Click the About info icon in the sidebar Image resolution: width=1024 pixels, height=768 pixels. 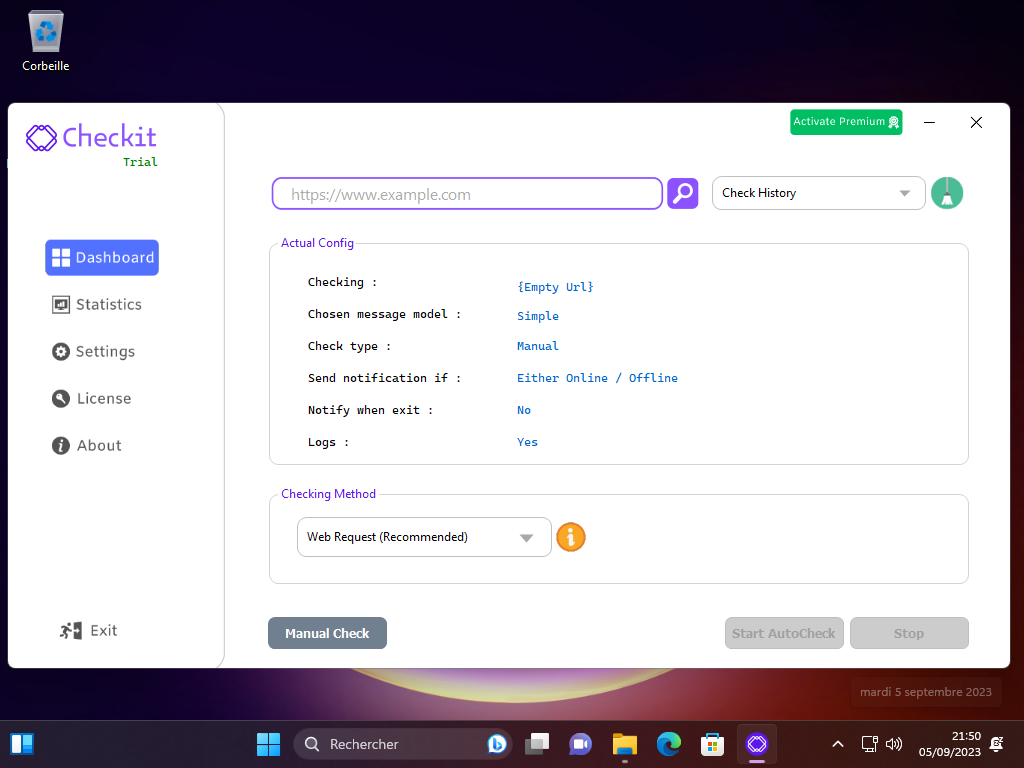[x=60, y=445]
